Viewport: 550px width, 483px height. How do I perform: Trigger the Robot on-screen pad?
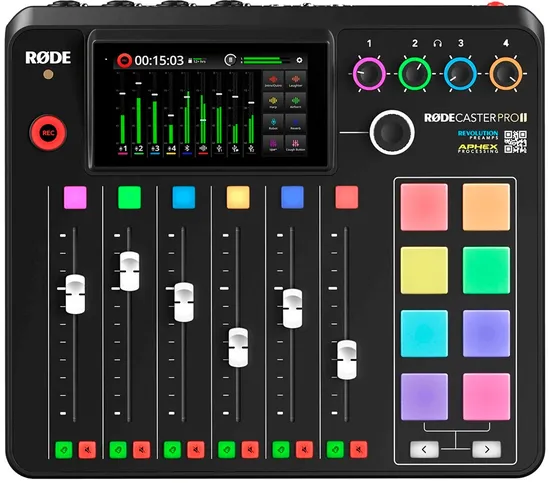(x=273, y=123)
